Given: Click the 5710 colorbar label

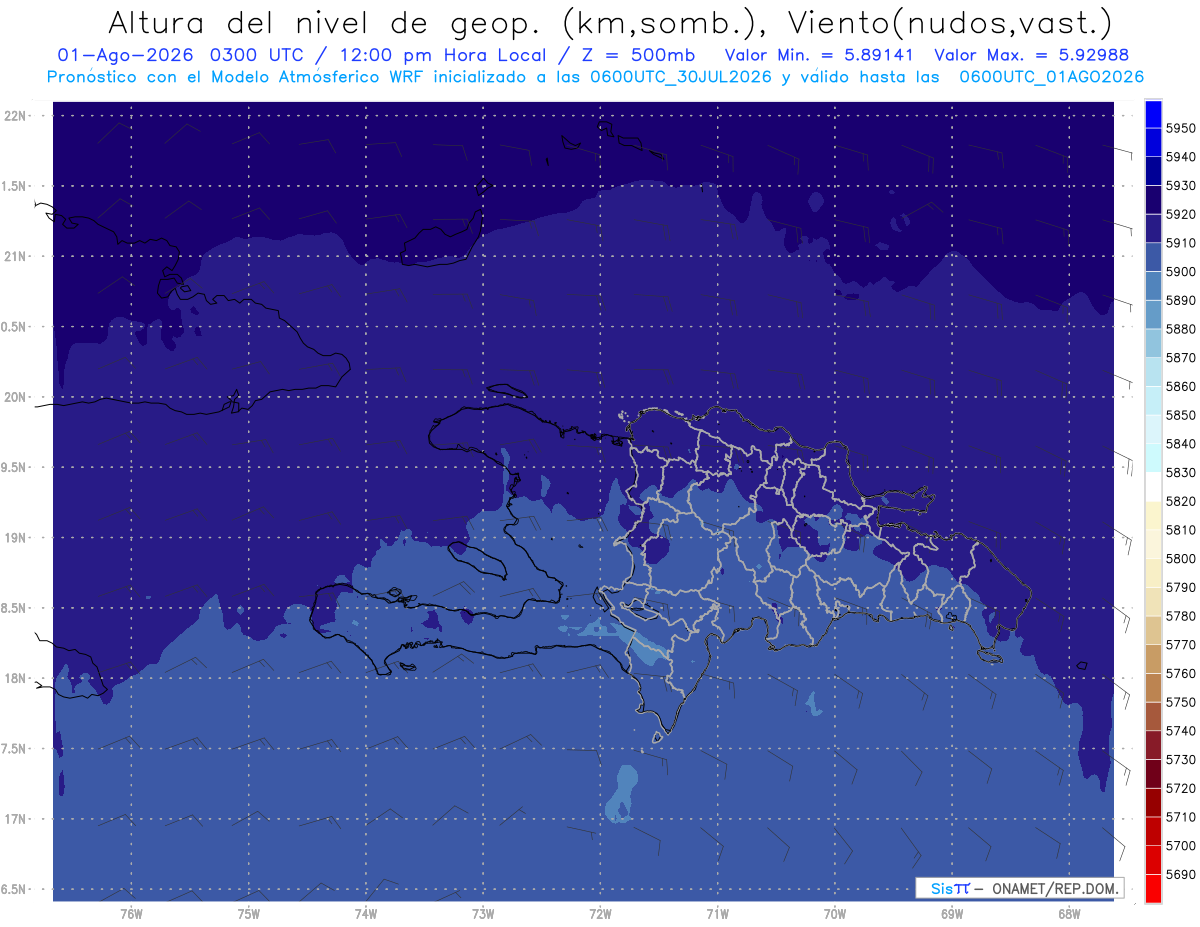Looking at the screenshot, I should coord(1181,816).
